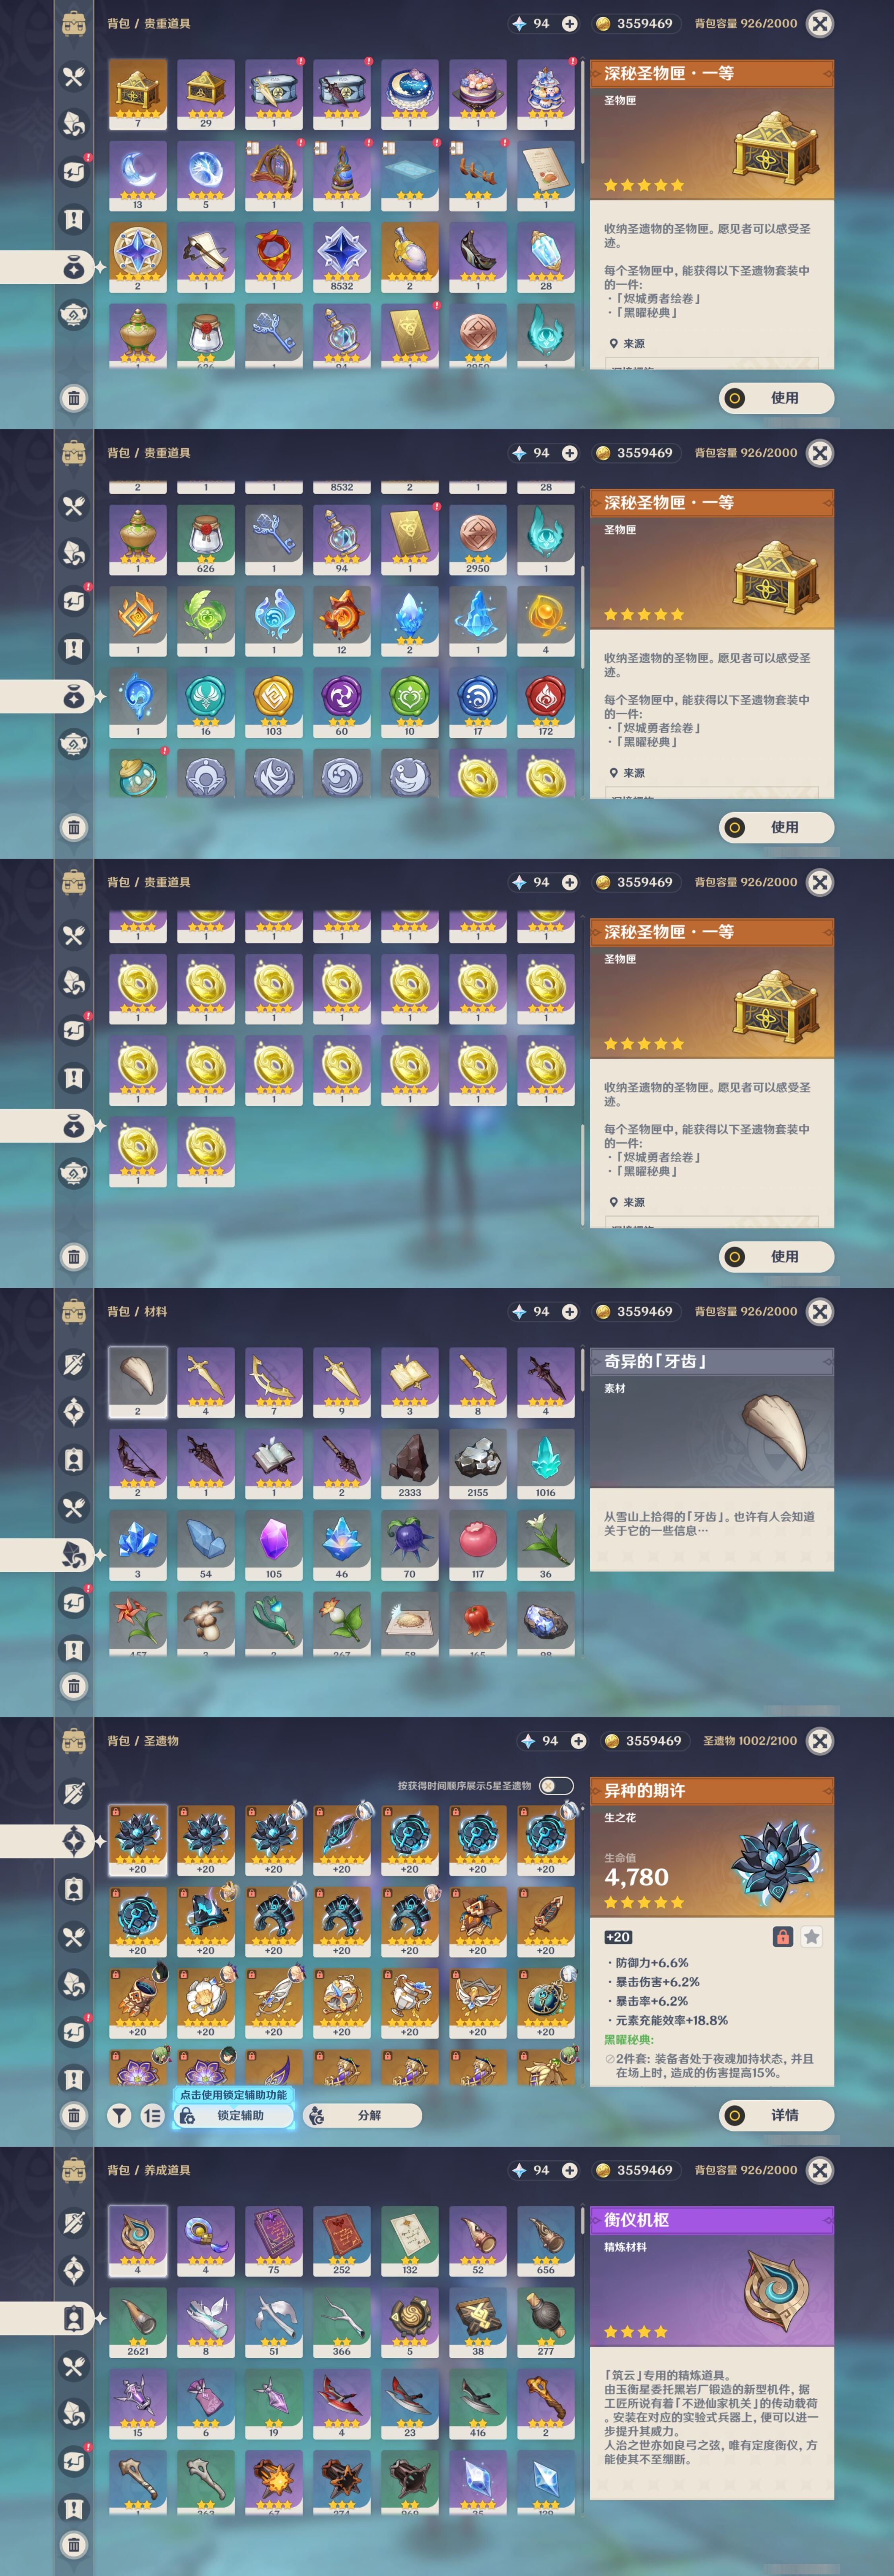Image resolution: width=894 pixels, height=2576 pixels.
Task: Toggle 按获得时间顺序展示5星圣遗物 switch
Action: click(556, 1785)
